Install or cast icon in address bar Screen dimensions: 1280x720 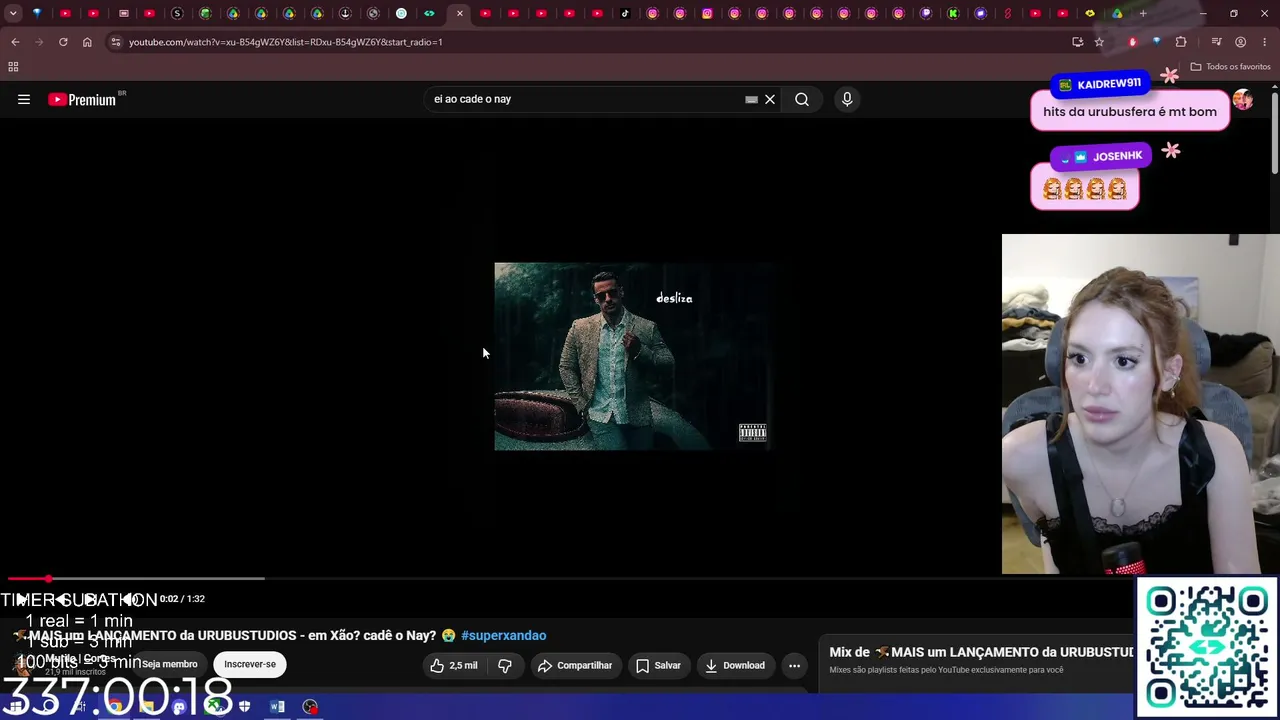pos(1077,42)
